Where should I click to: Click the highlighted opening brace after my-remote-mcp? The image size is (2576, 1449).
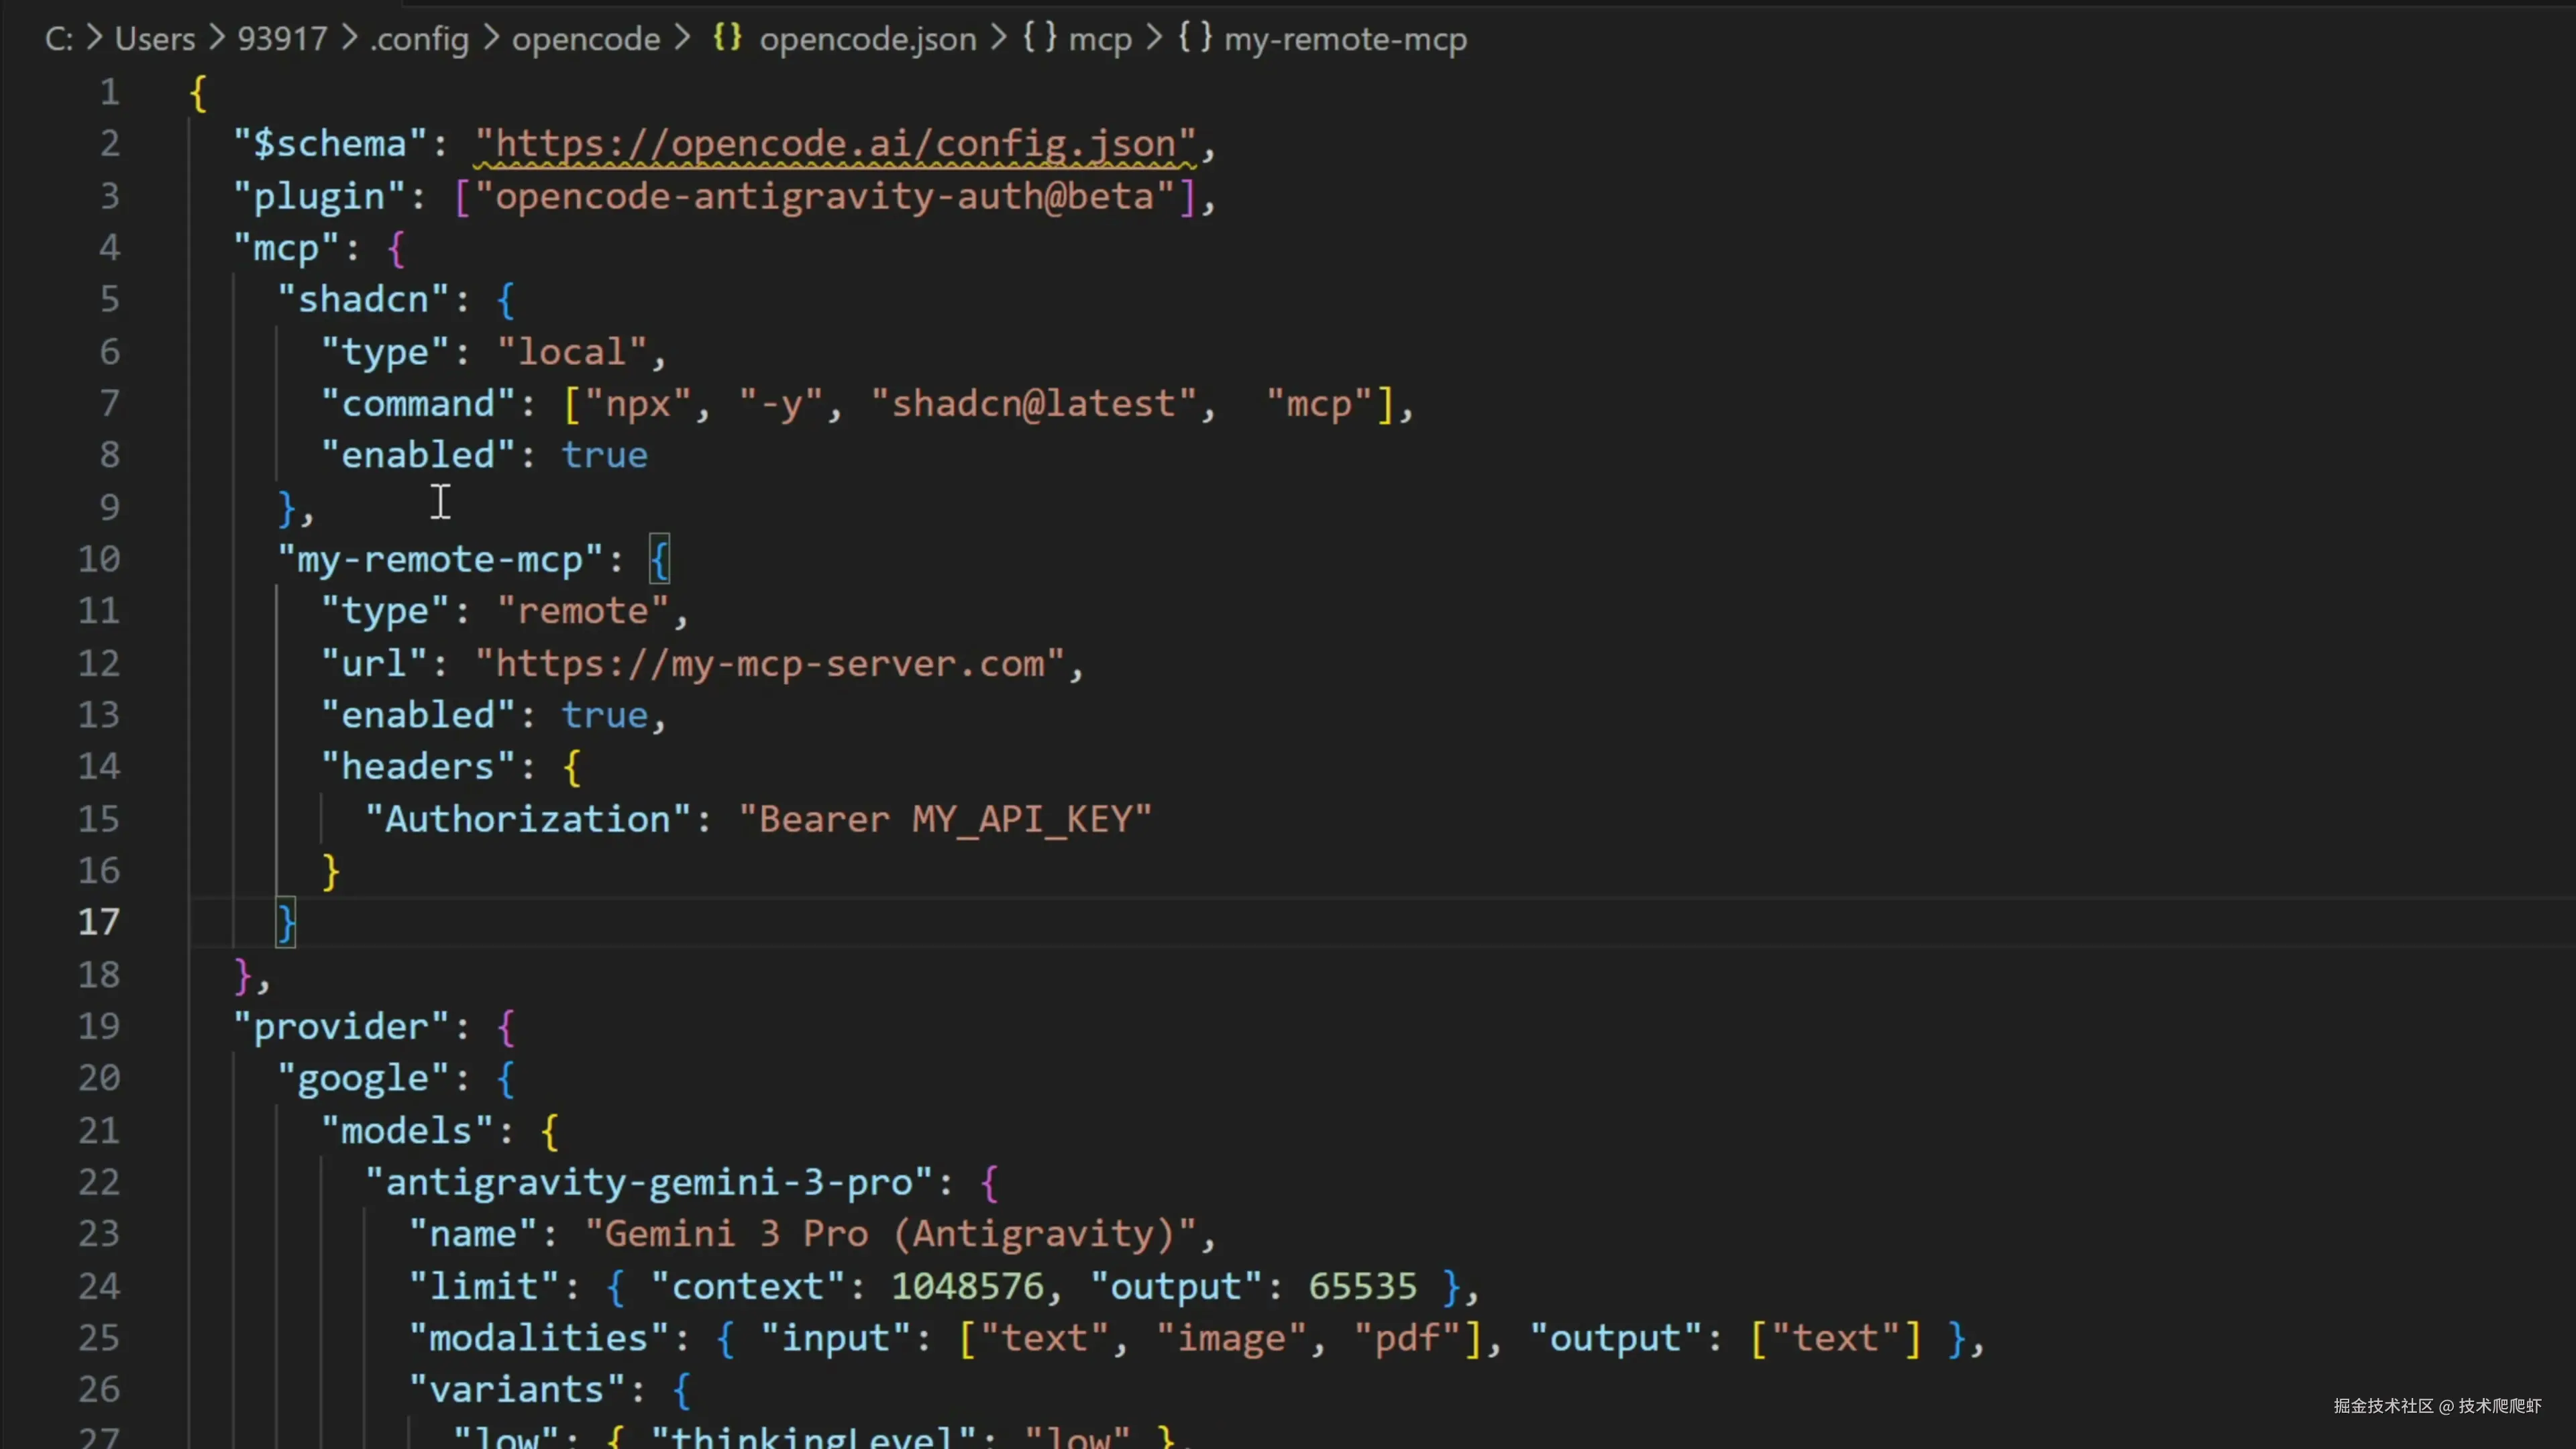(660, 559)
